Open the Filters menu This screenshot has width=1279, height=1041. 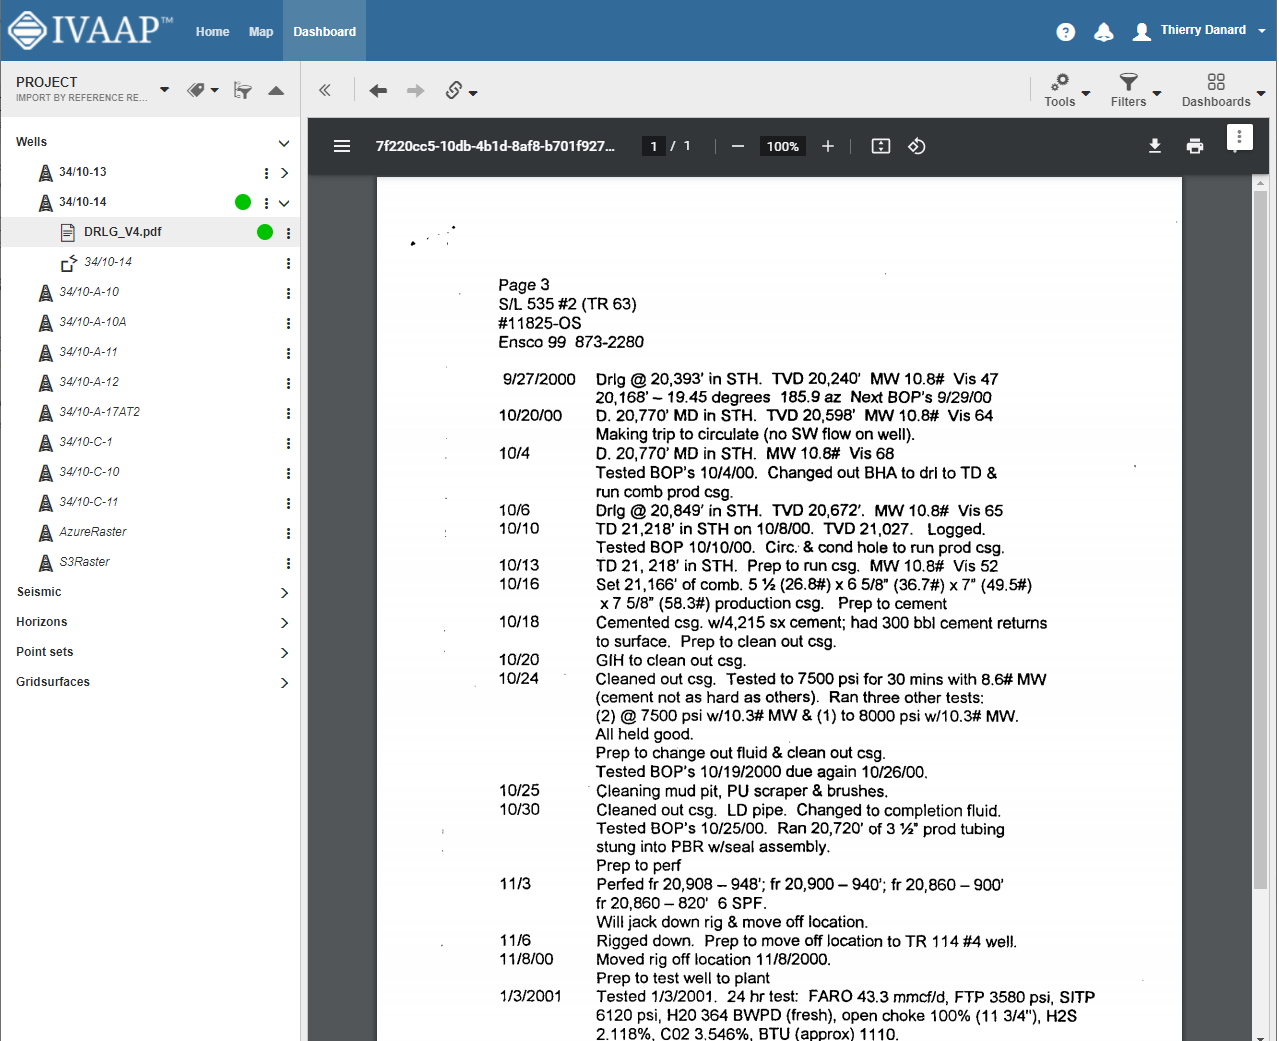tap(1135, 90)
